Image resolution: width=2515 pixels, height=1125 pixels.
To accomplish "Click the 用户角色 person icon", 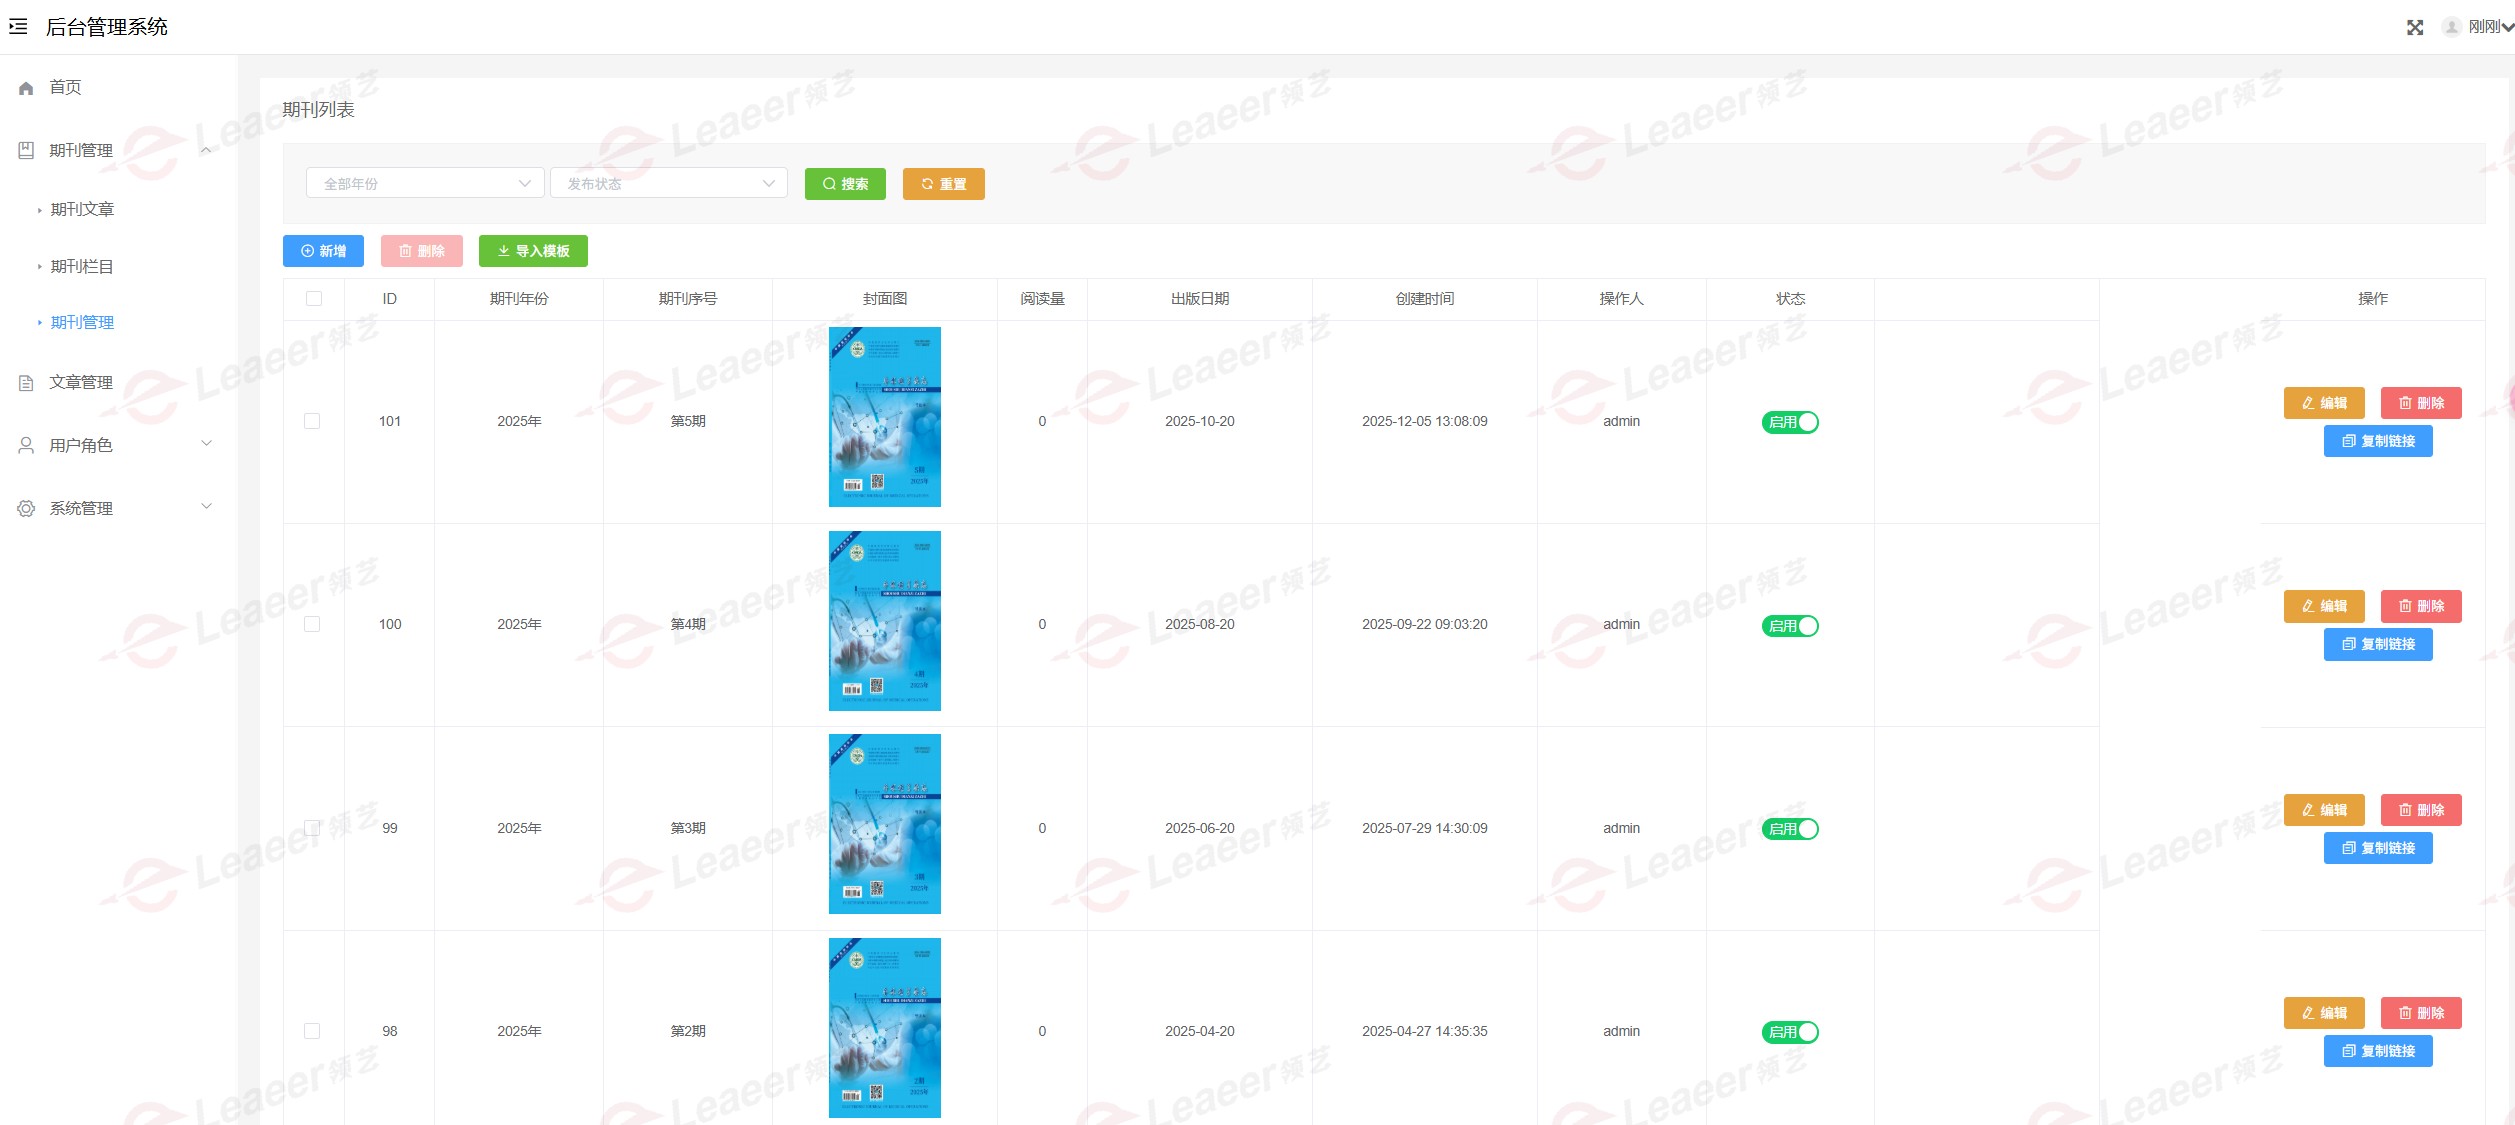I will [26, 446].
